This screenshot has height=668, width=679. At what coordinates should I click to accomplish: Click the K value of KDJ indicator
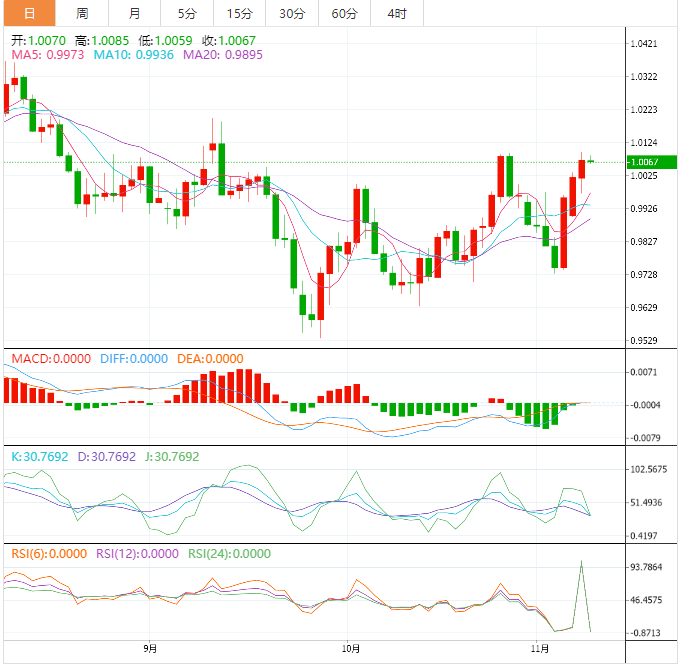(x=40, y=456)
